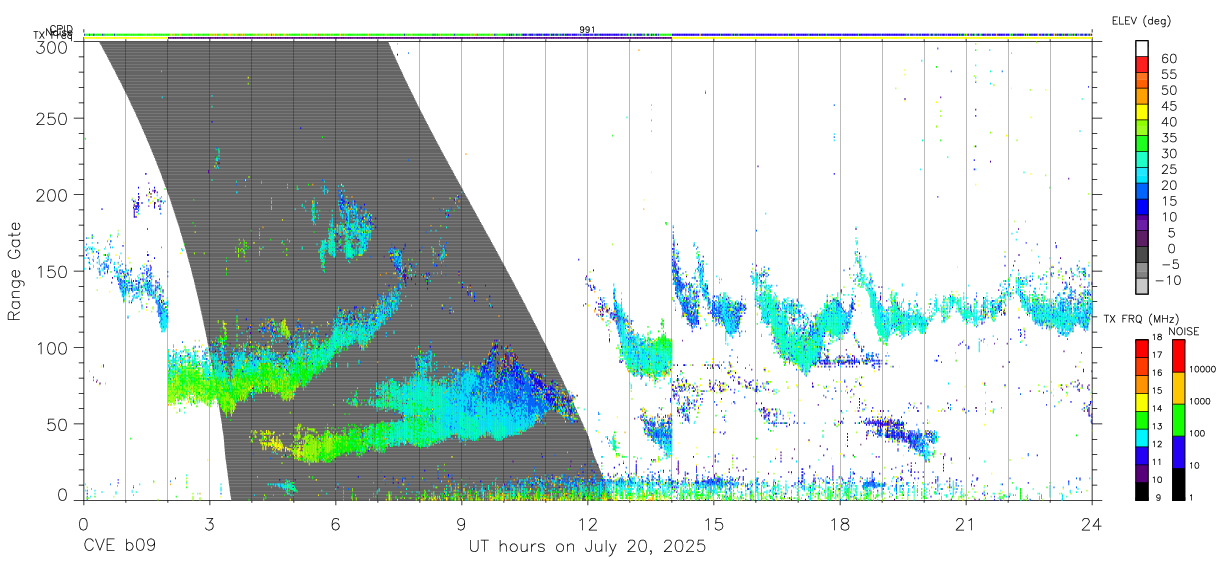Click the 'Range Gate' y-axis title
1228x567 pixels.
point(15,270)
